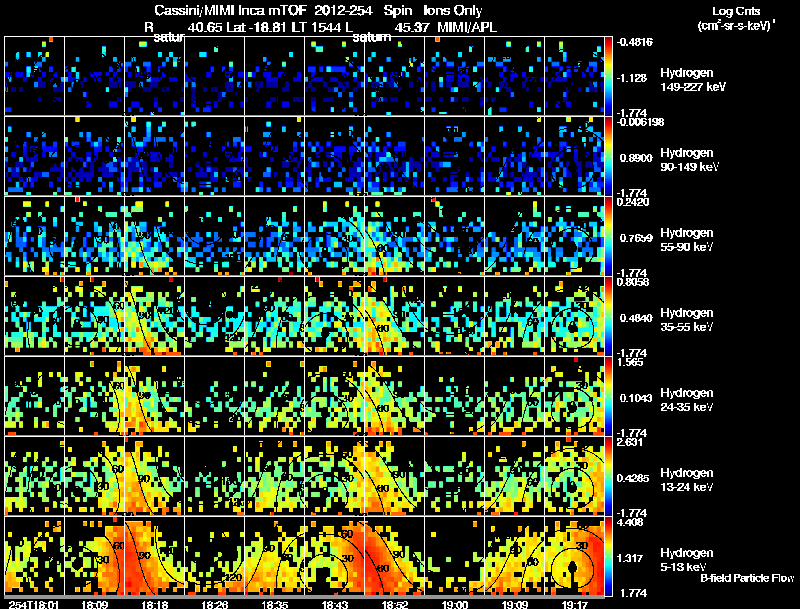This screenshot has width=800, height=609.
Task: Click the color bar for 24-35 keV row
Action: [608, 396]
